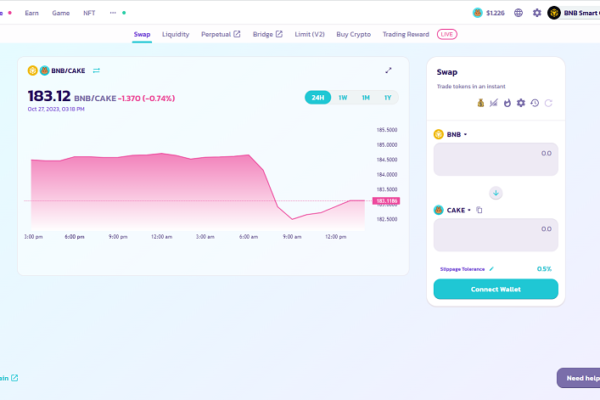The image size is (600, 400).
Task: Open the more menu ellipsis in top nav
Action: pyautogui.click(x=113, y=13)
